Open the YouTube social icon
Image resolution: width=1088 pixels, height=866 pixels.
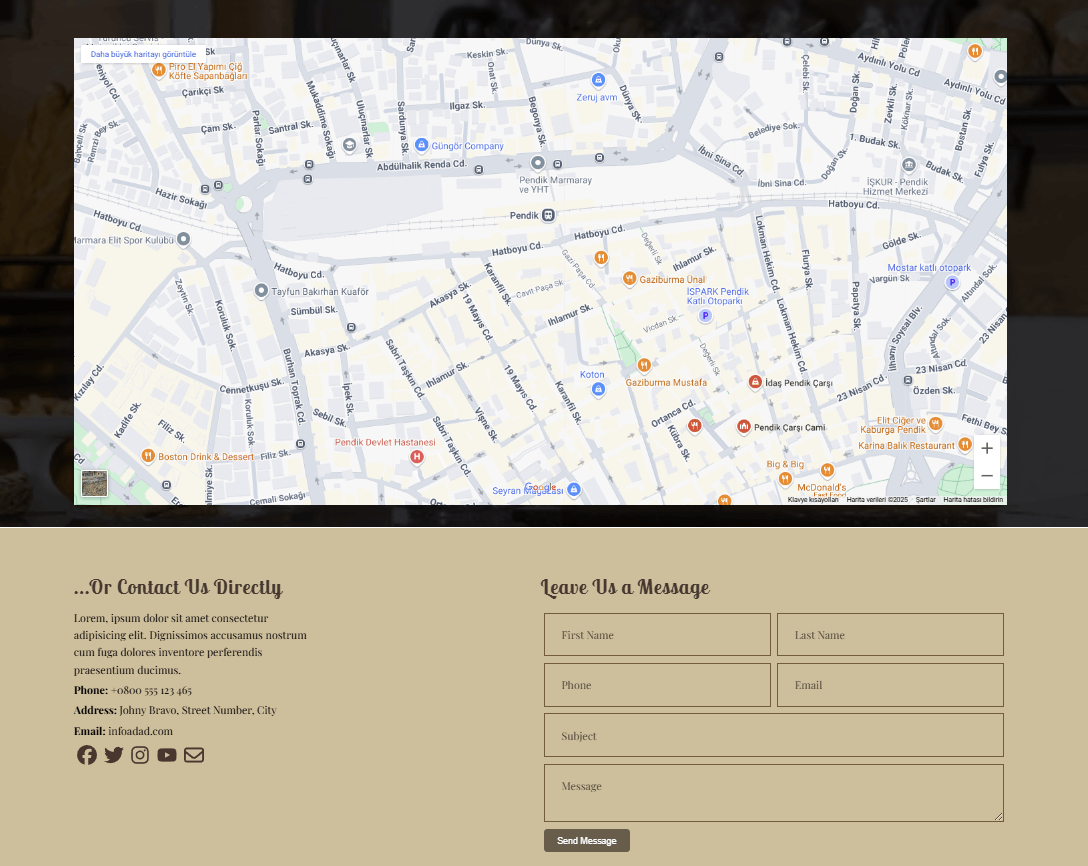pos(167,755)
